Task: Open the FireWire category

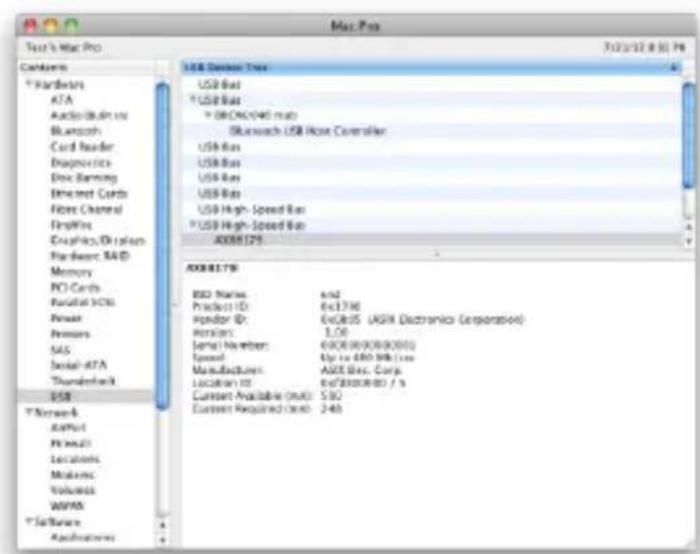Action: [x=71, y=225]
